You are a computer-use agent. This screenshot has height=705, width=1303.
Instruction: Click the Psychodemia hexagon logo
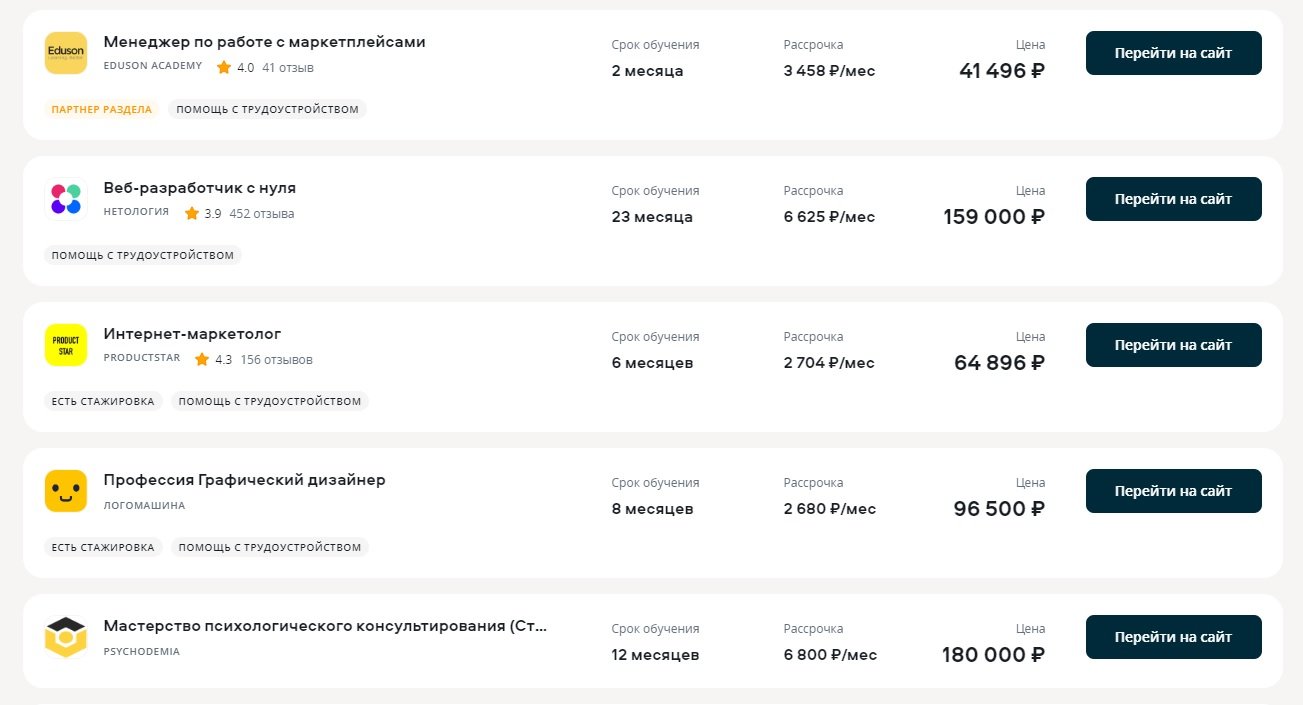[66, 637]
